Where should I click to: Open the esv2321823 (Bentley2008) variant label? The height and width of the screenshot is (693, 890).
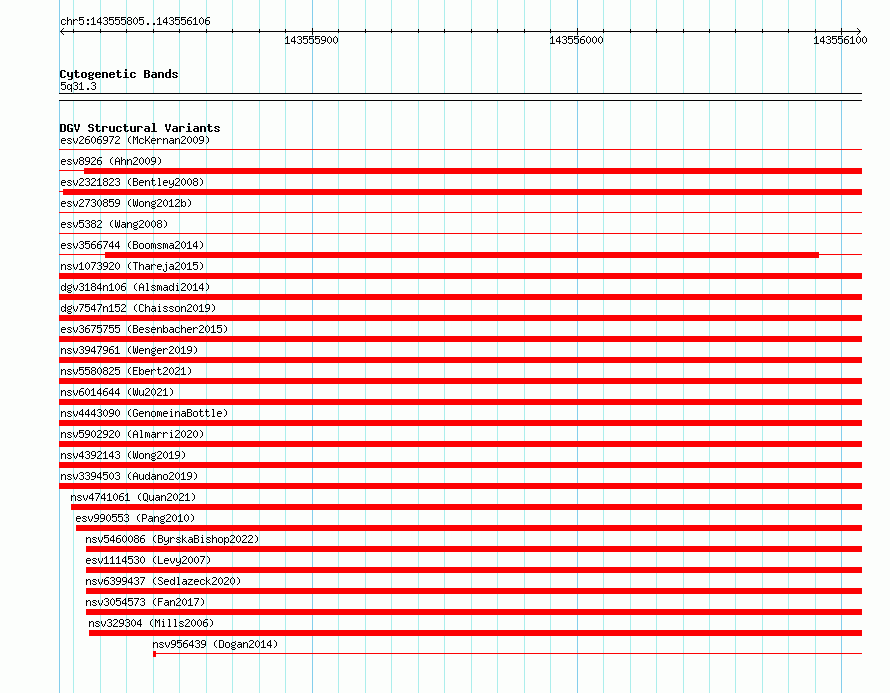pos(132,182)
